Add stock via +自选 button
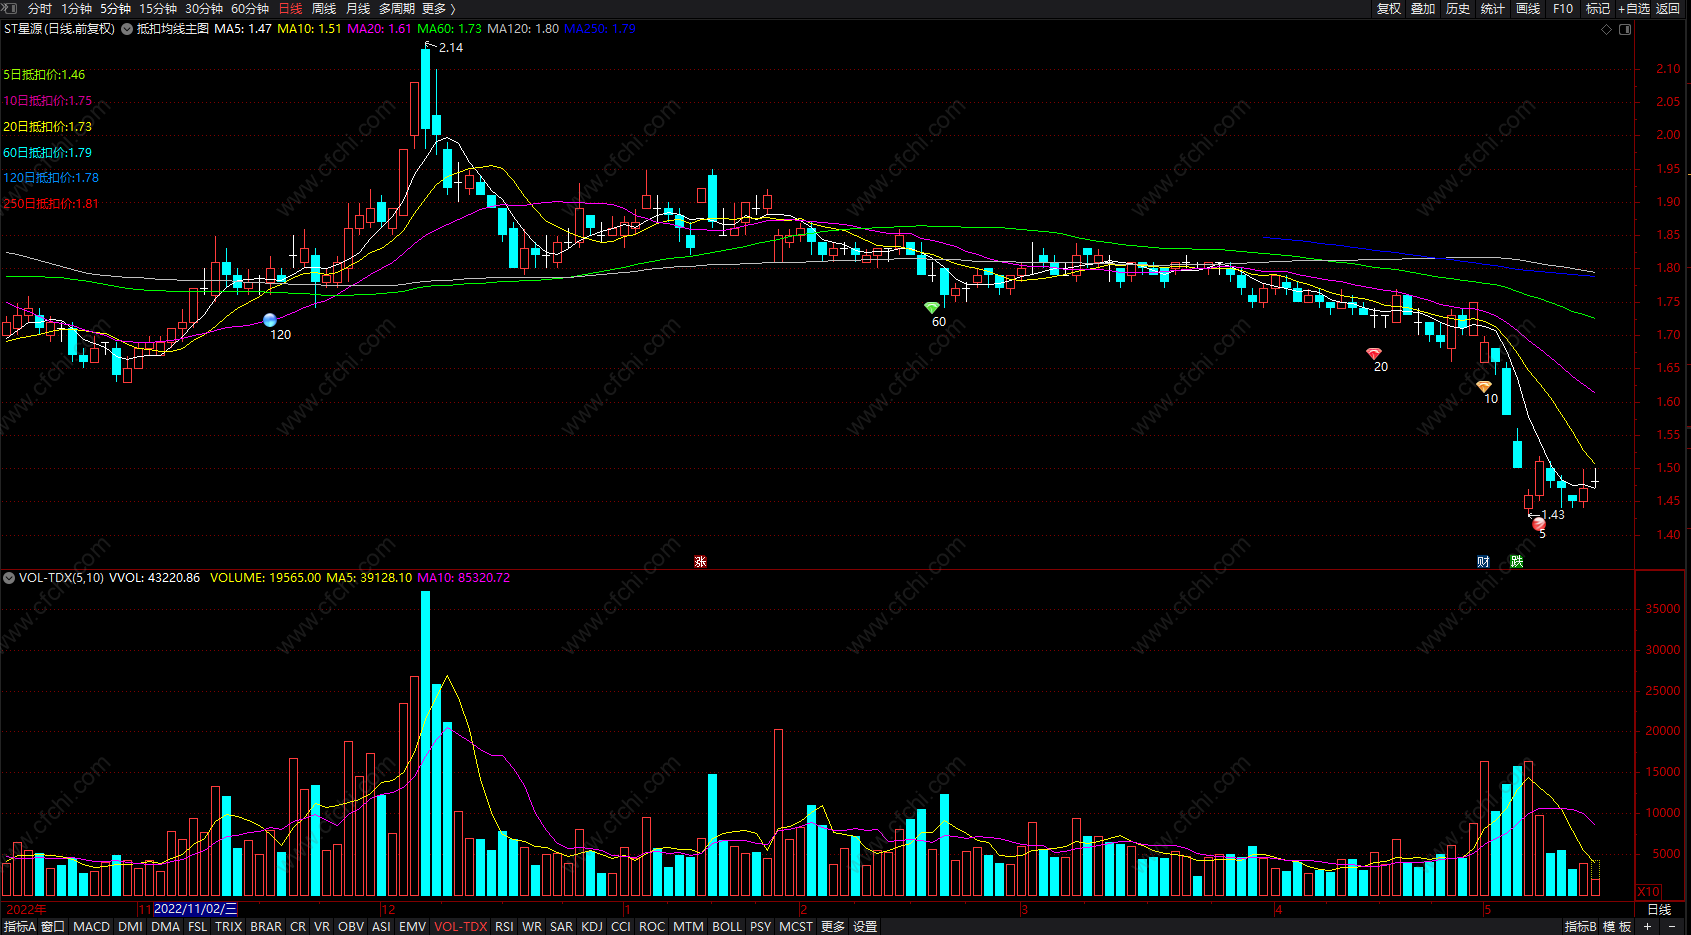 pyautogui.click(x=1634, y=8)
